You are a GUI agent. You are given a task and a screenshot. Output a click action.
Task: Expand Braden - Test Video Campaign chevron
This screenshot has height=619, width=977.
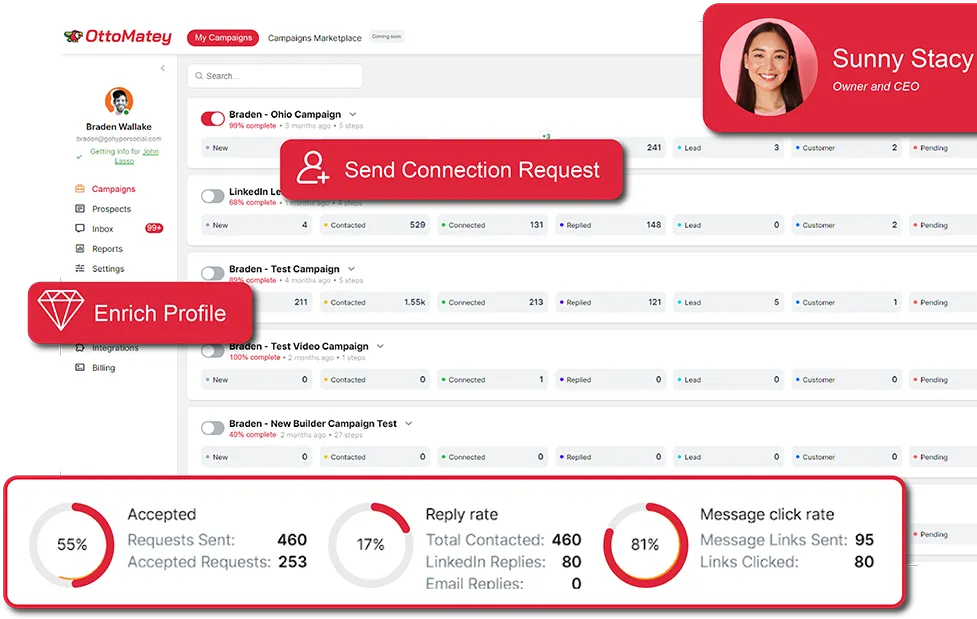(380, 346)
